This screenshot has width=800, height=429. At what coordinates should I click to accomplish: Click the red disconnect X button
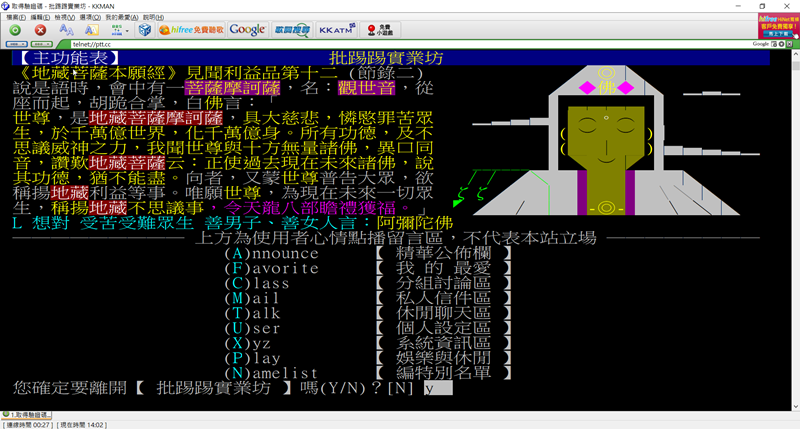(40, 30)
